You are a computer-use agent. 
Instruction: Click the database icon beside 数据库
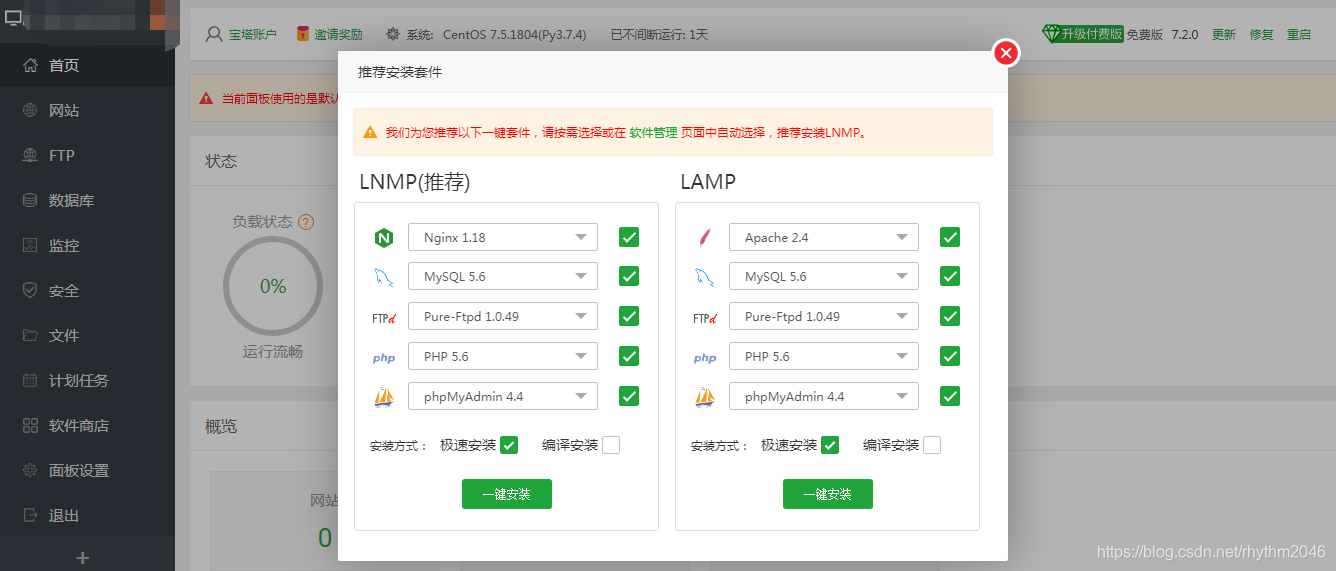coord(30,200)
